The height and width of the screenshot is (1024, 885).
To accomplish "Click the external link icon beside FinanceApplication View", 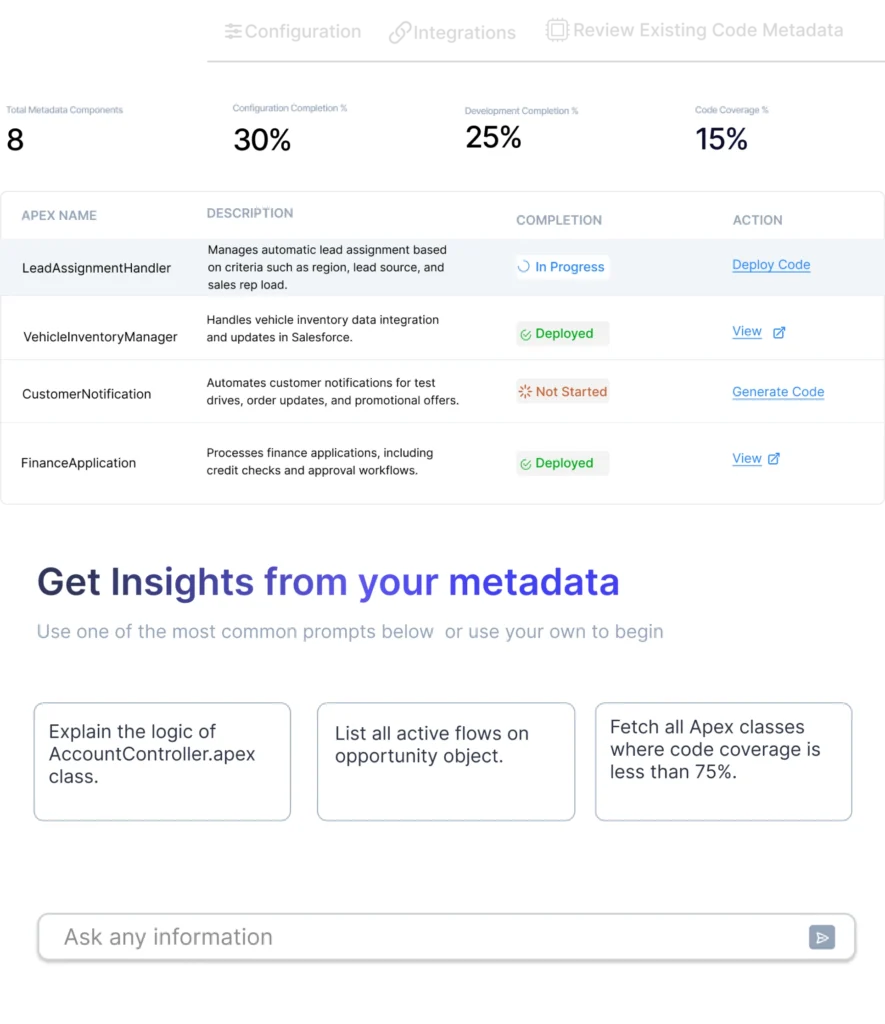I will click(773, 458).
